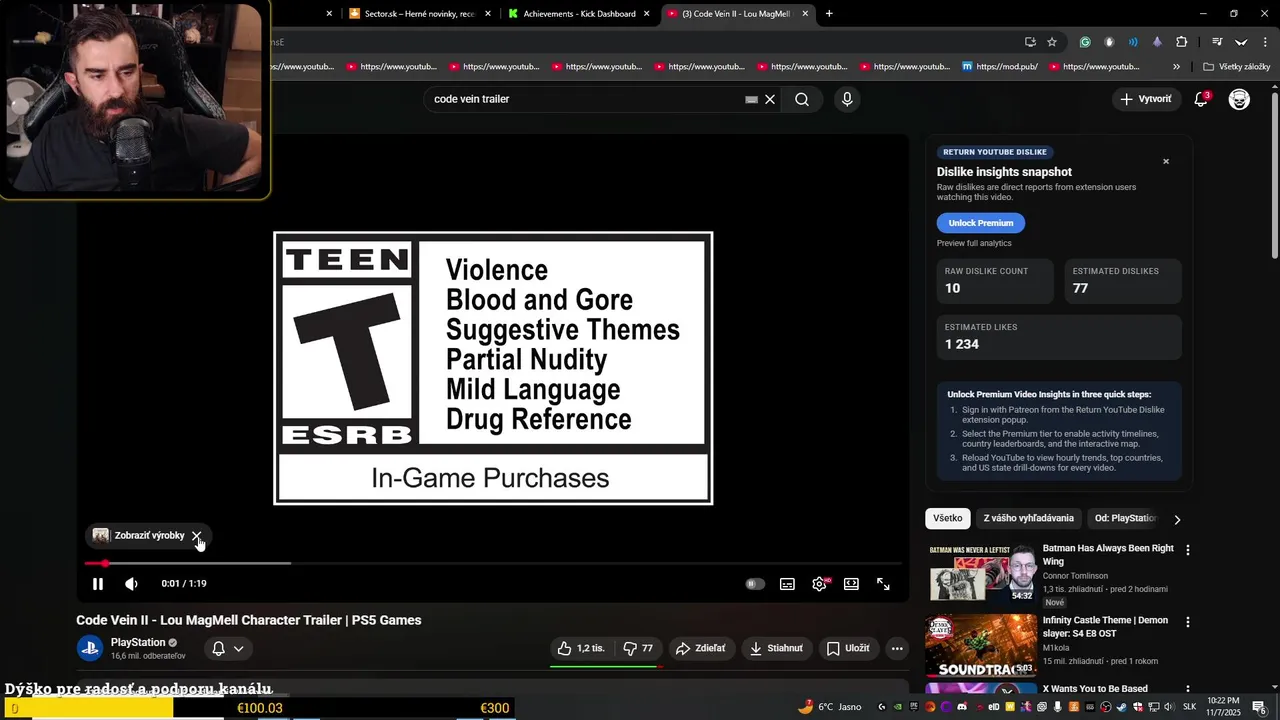
Task: Open options menu for Batman video
Action: click(x=1188, y=550)
